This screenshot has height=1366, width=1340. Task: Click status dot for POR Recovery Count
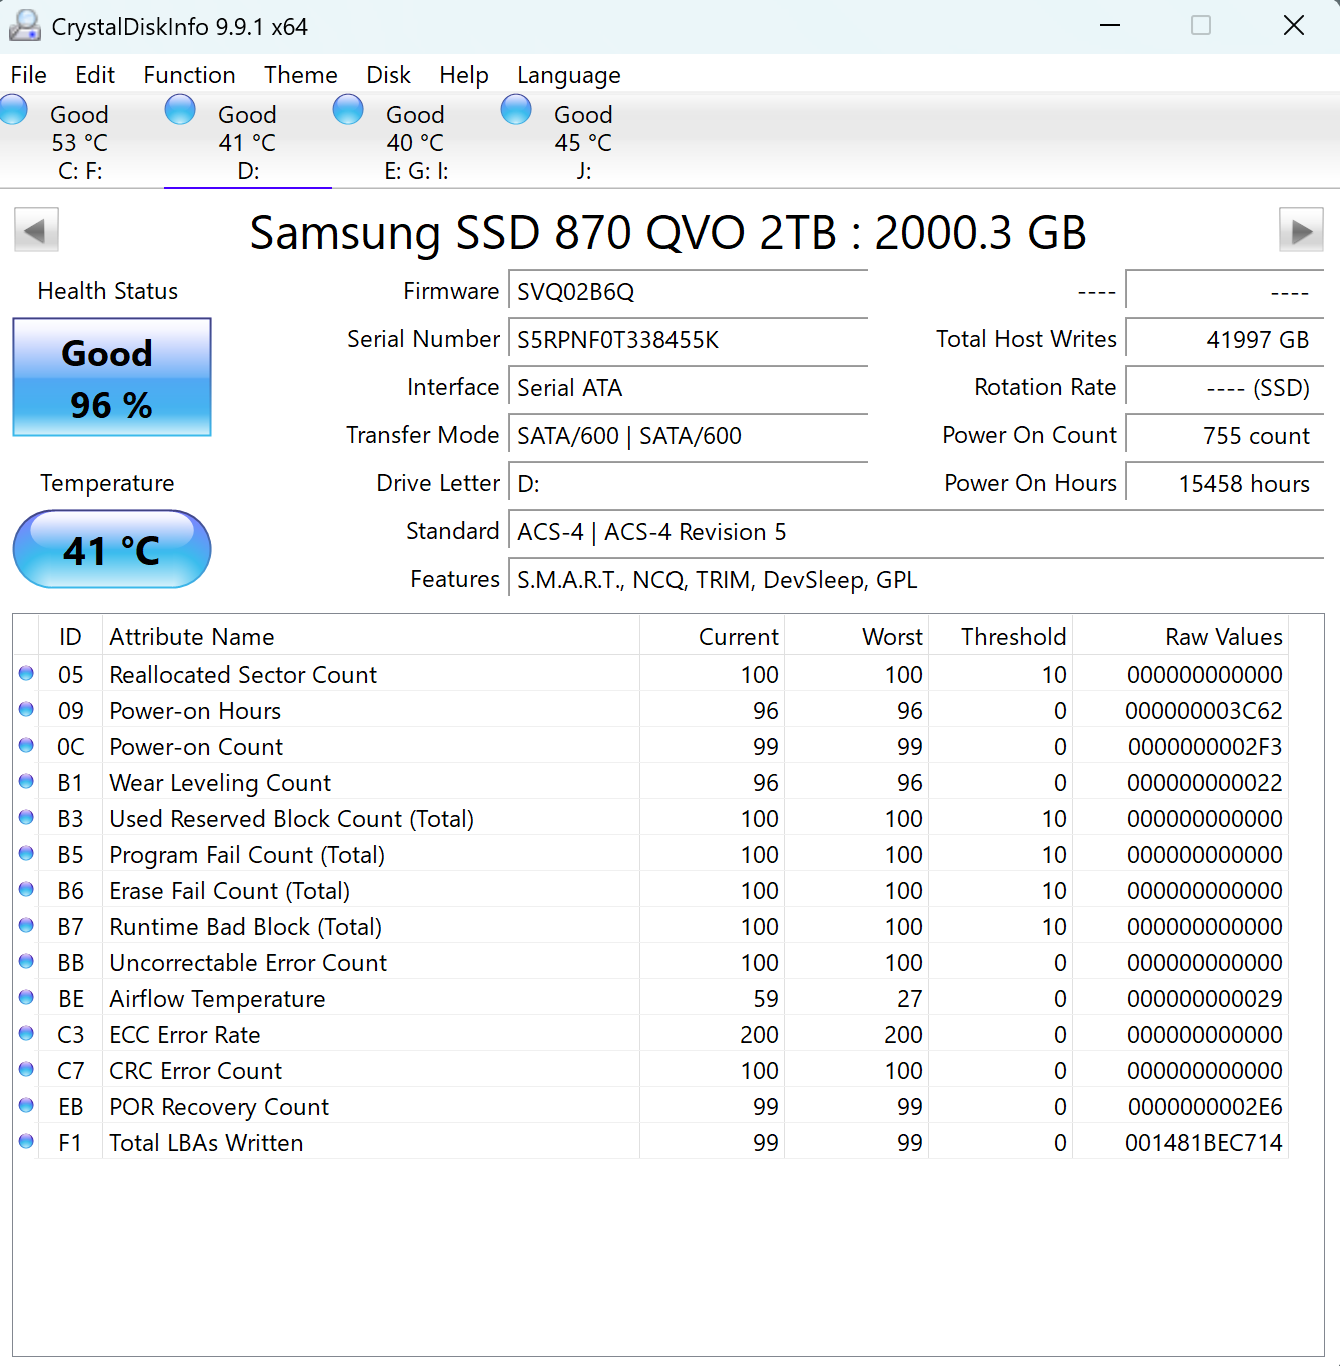26,1106
